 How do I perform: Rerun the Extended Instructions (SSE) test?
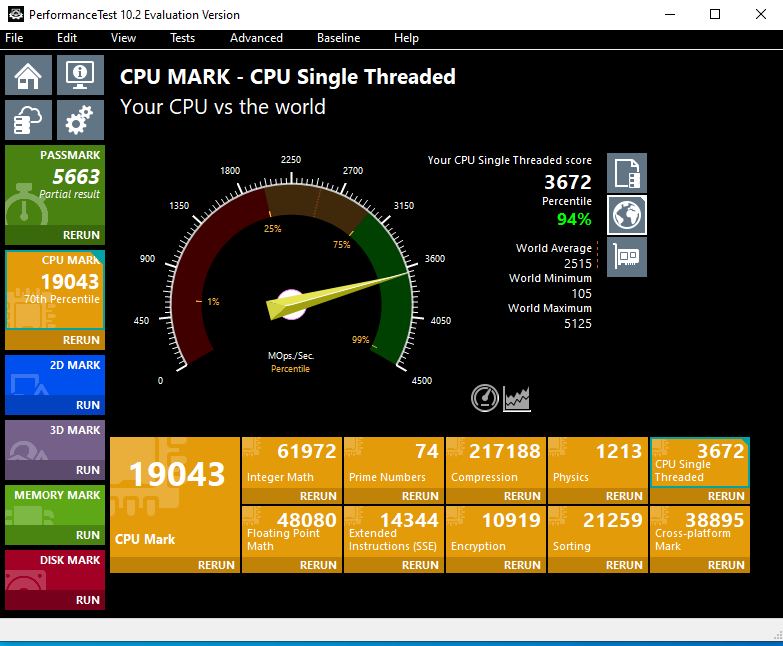click(393, 565)
